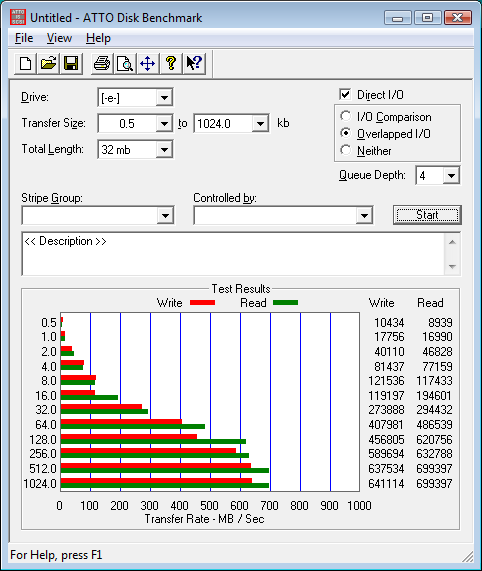Open a saved benchmark file icon
Image resolution: width=482 pixels, height=571 pixels.
48,64
